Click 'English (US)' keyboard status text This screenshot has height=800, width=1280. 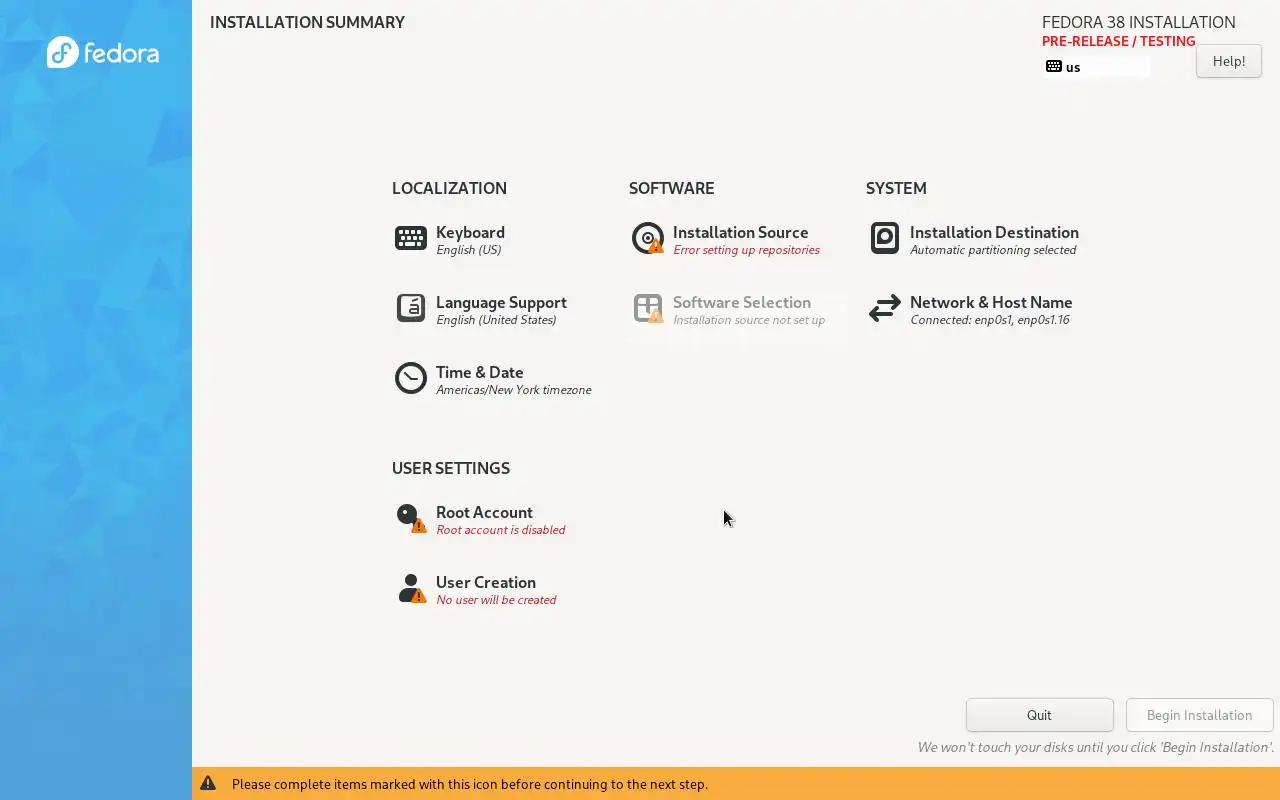469,250
